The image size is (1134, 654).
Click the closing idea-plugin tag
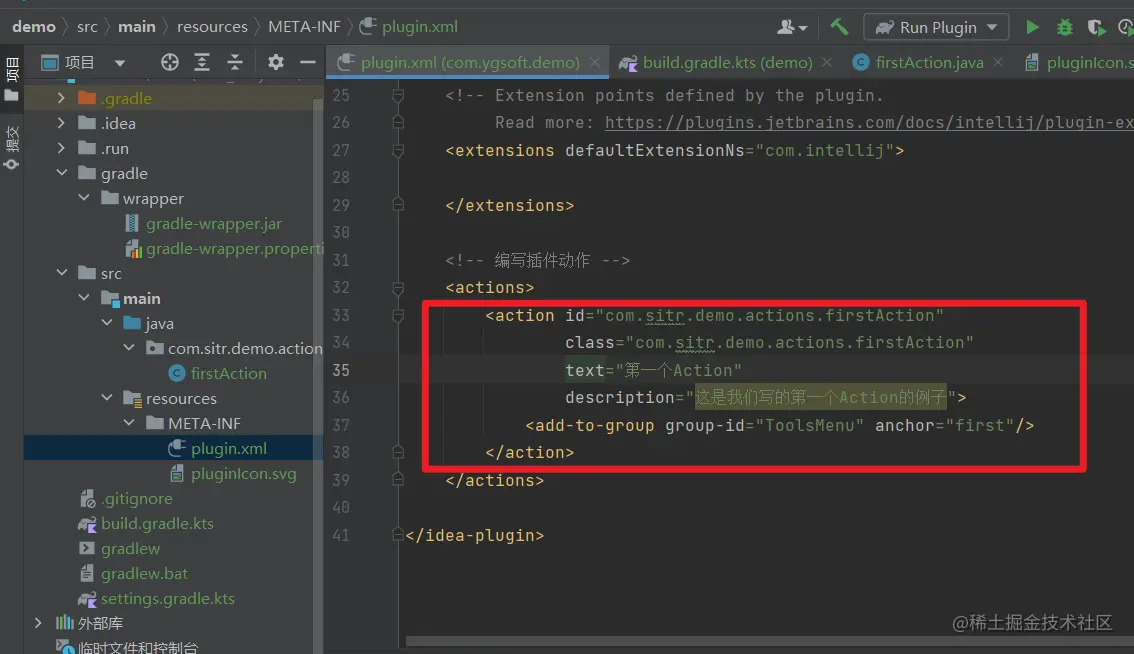474,535
